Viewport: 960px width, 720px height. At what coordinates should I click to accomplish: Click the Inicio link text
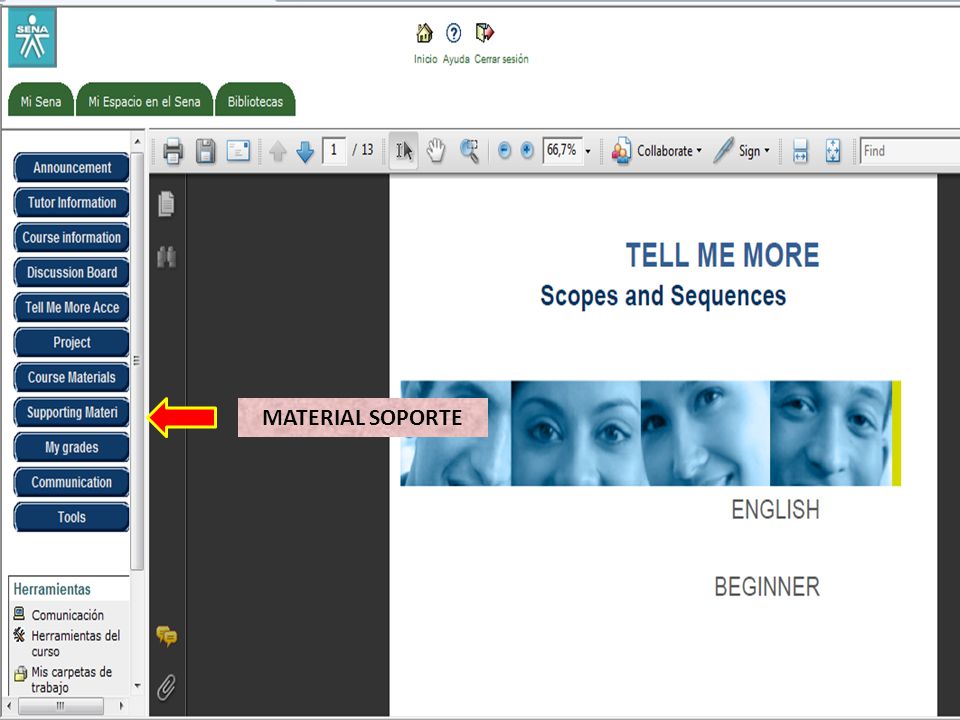pos(426,59)
